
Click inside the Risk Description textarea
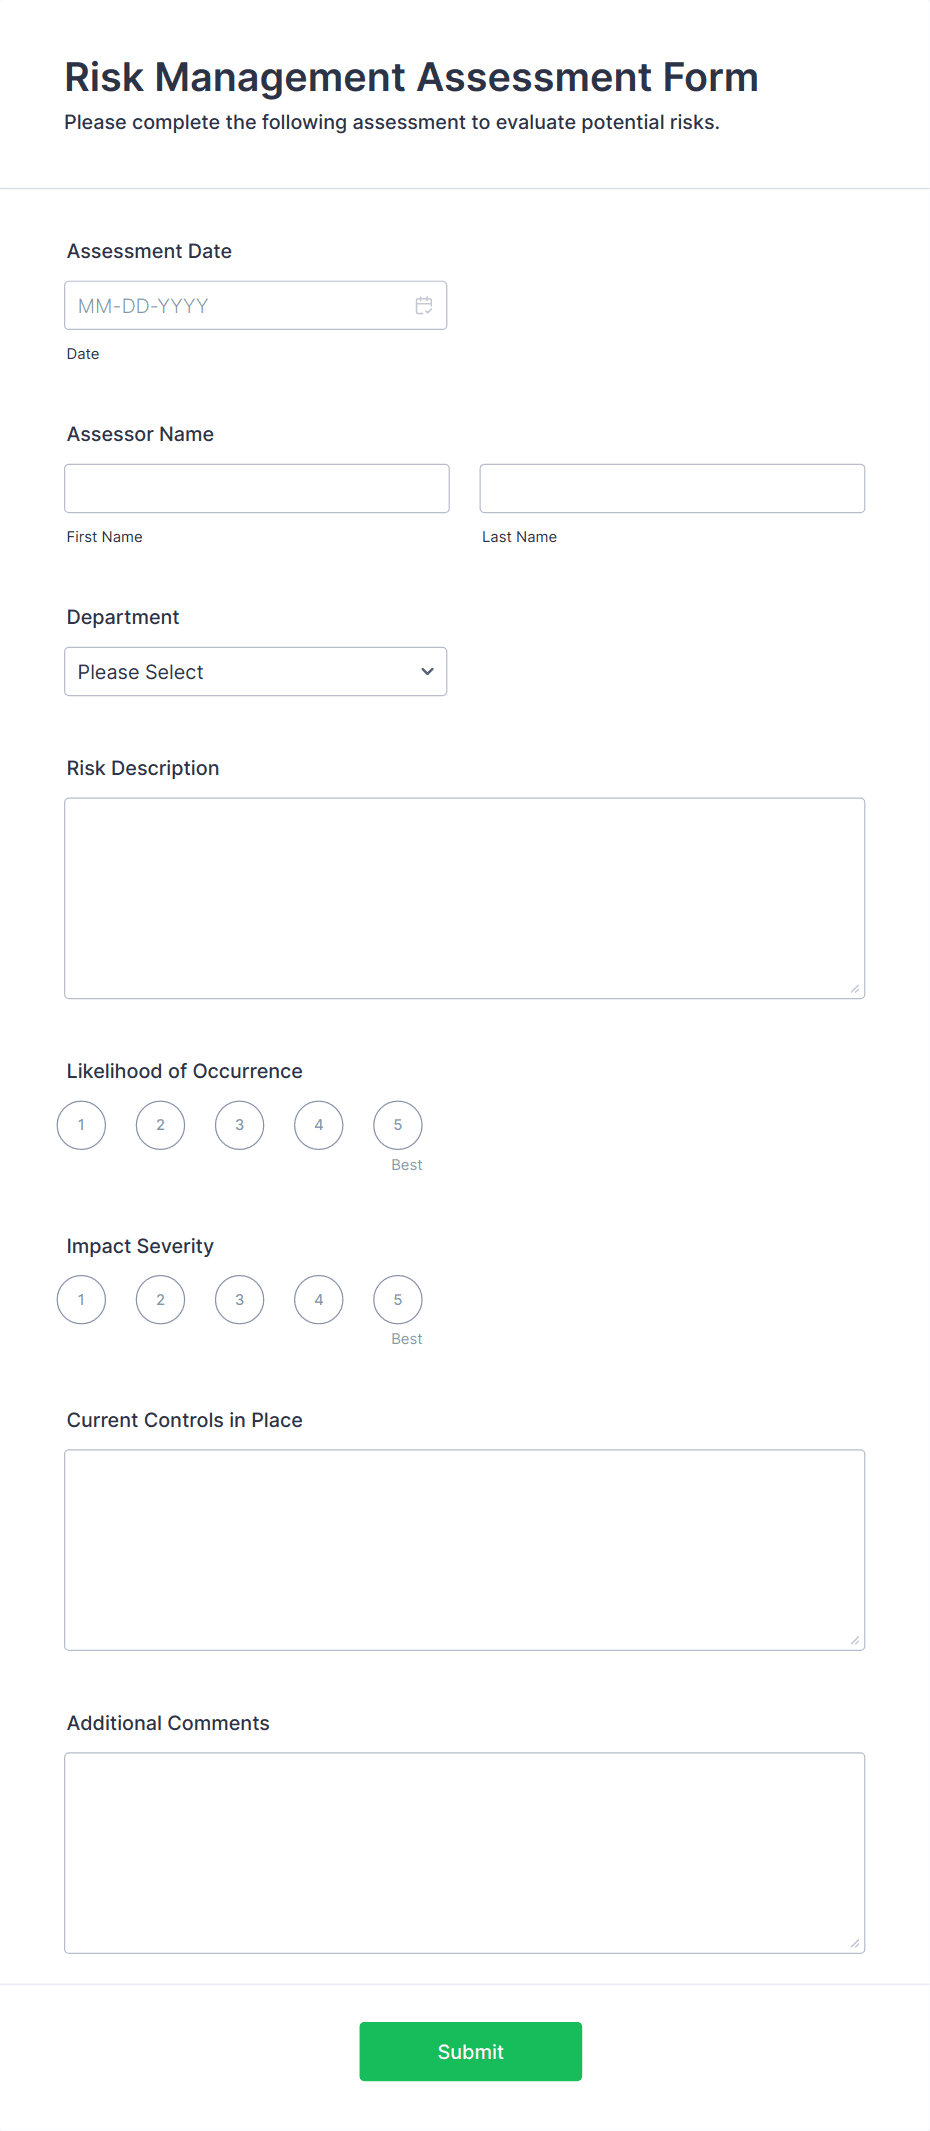tap(464, 897)
